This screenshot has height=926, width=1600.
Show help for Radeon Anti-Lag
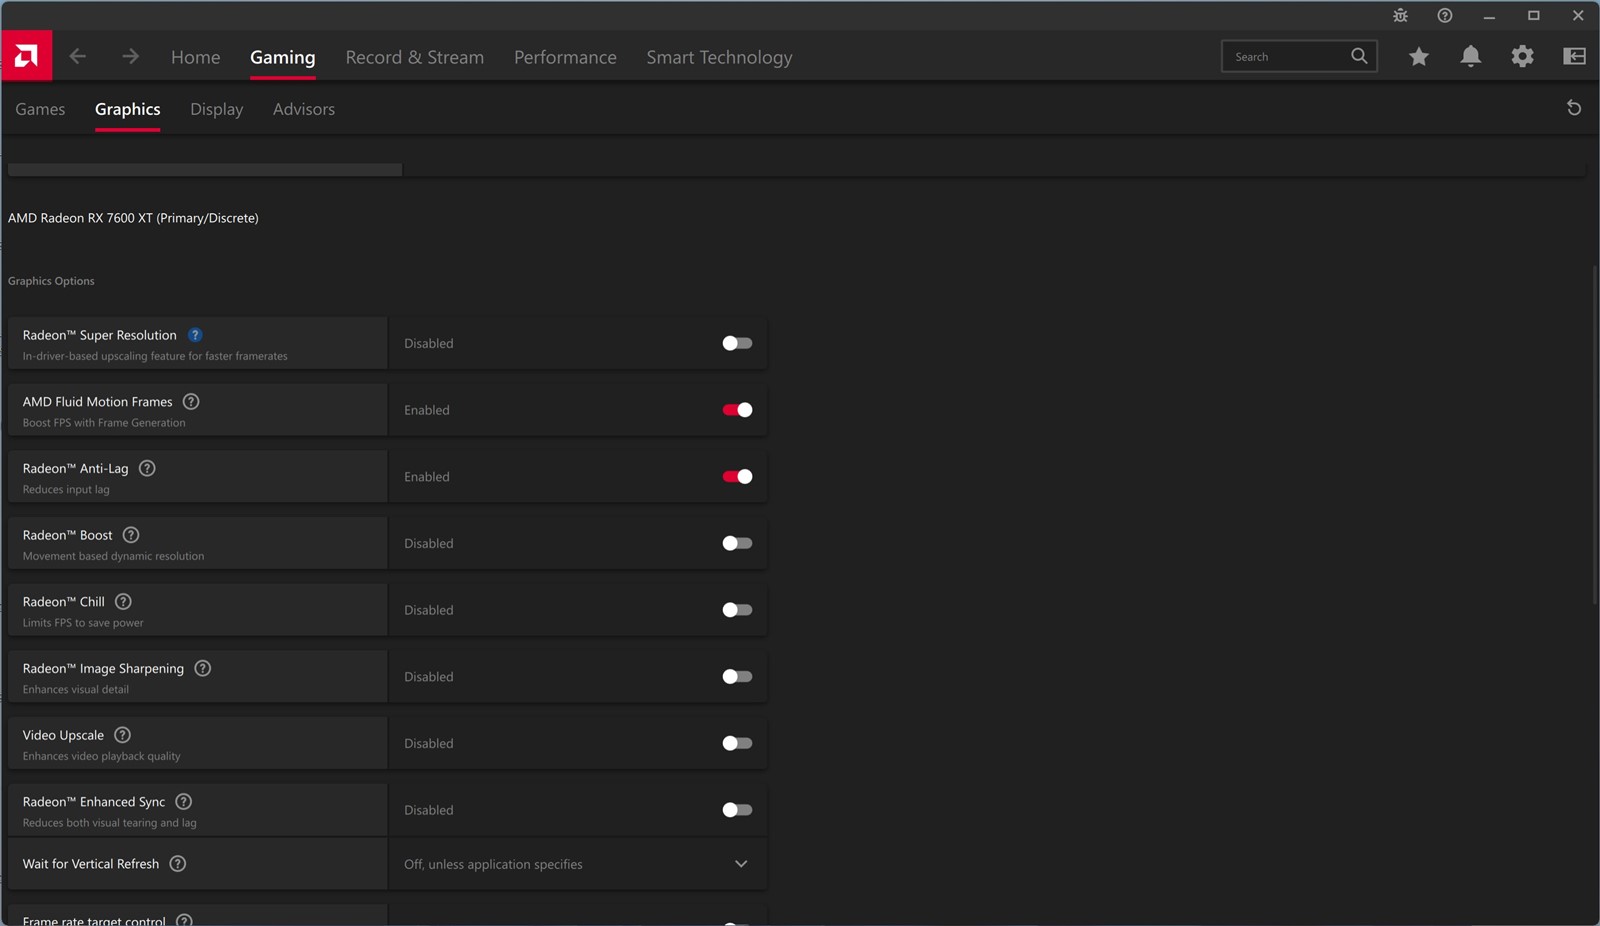point(147,468)
